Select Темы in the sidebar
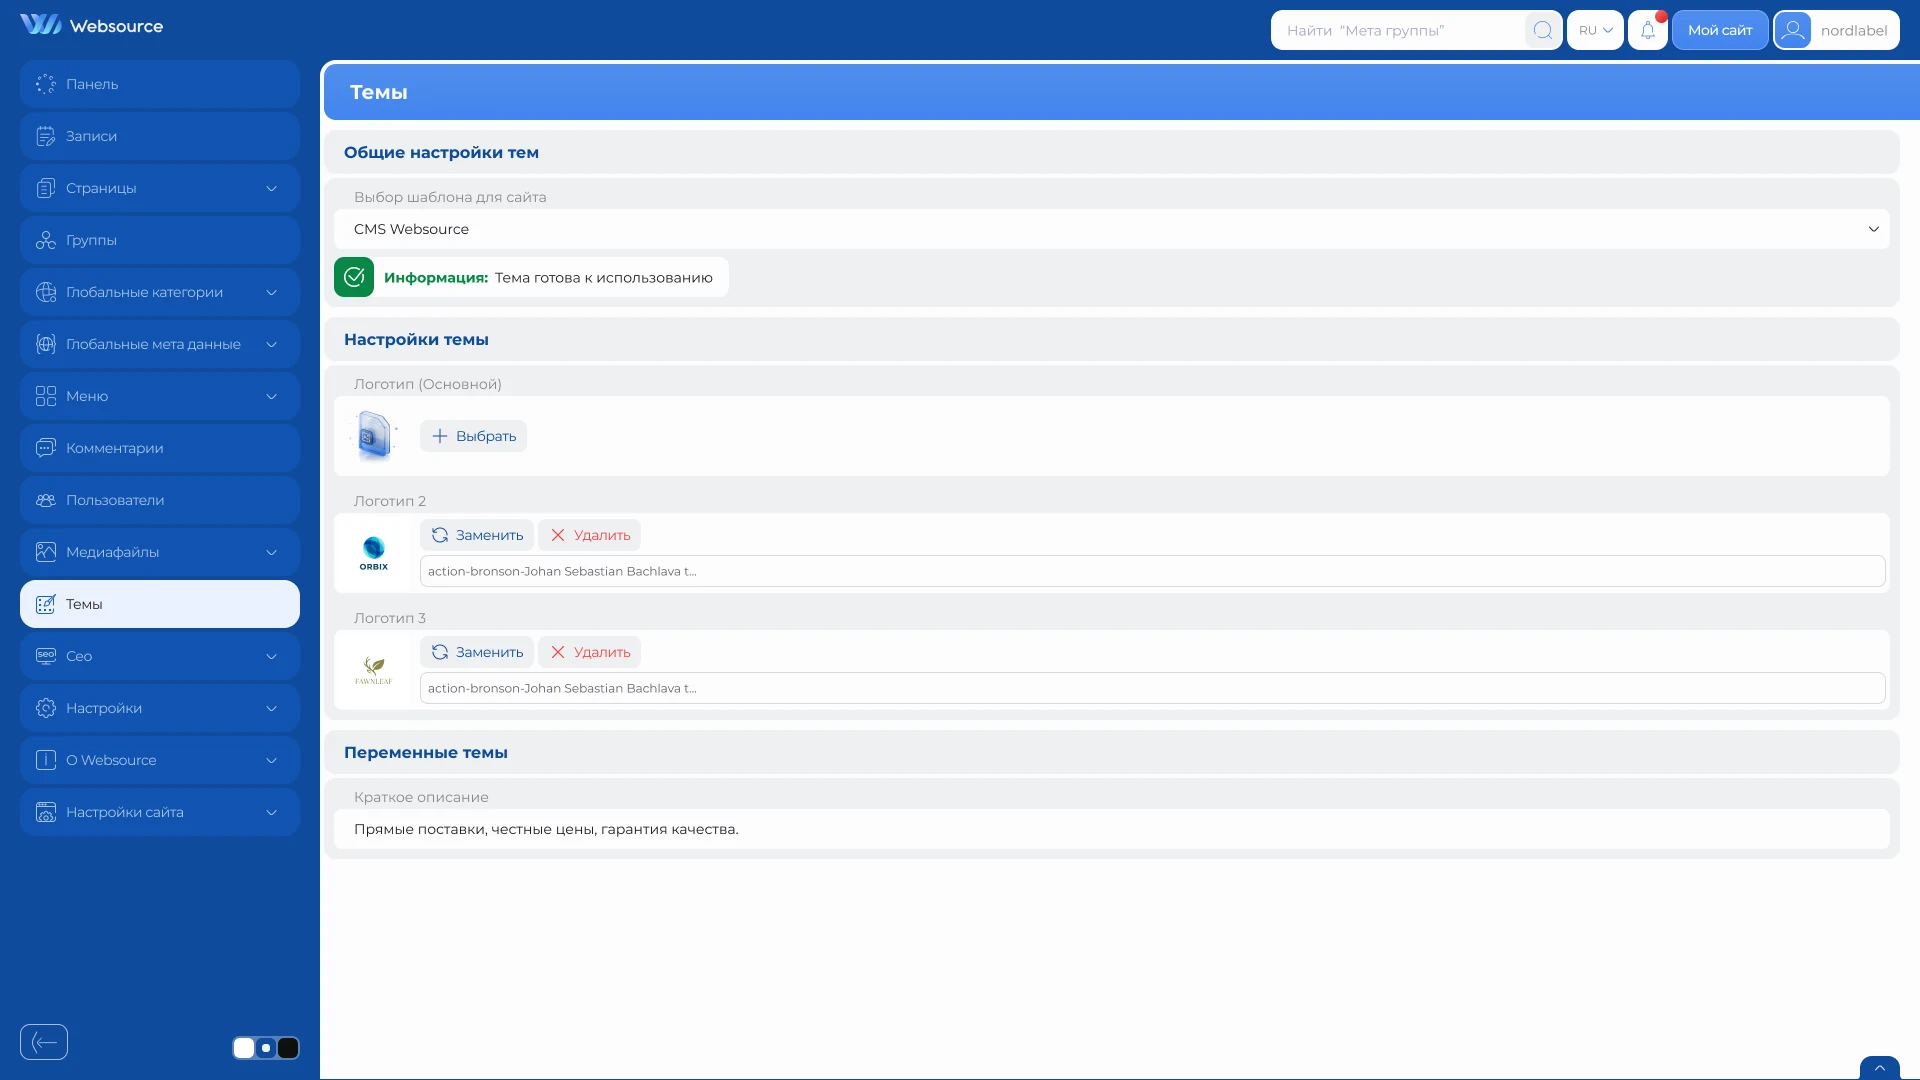1920x1080 pixels. 160,604
